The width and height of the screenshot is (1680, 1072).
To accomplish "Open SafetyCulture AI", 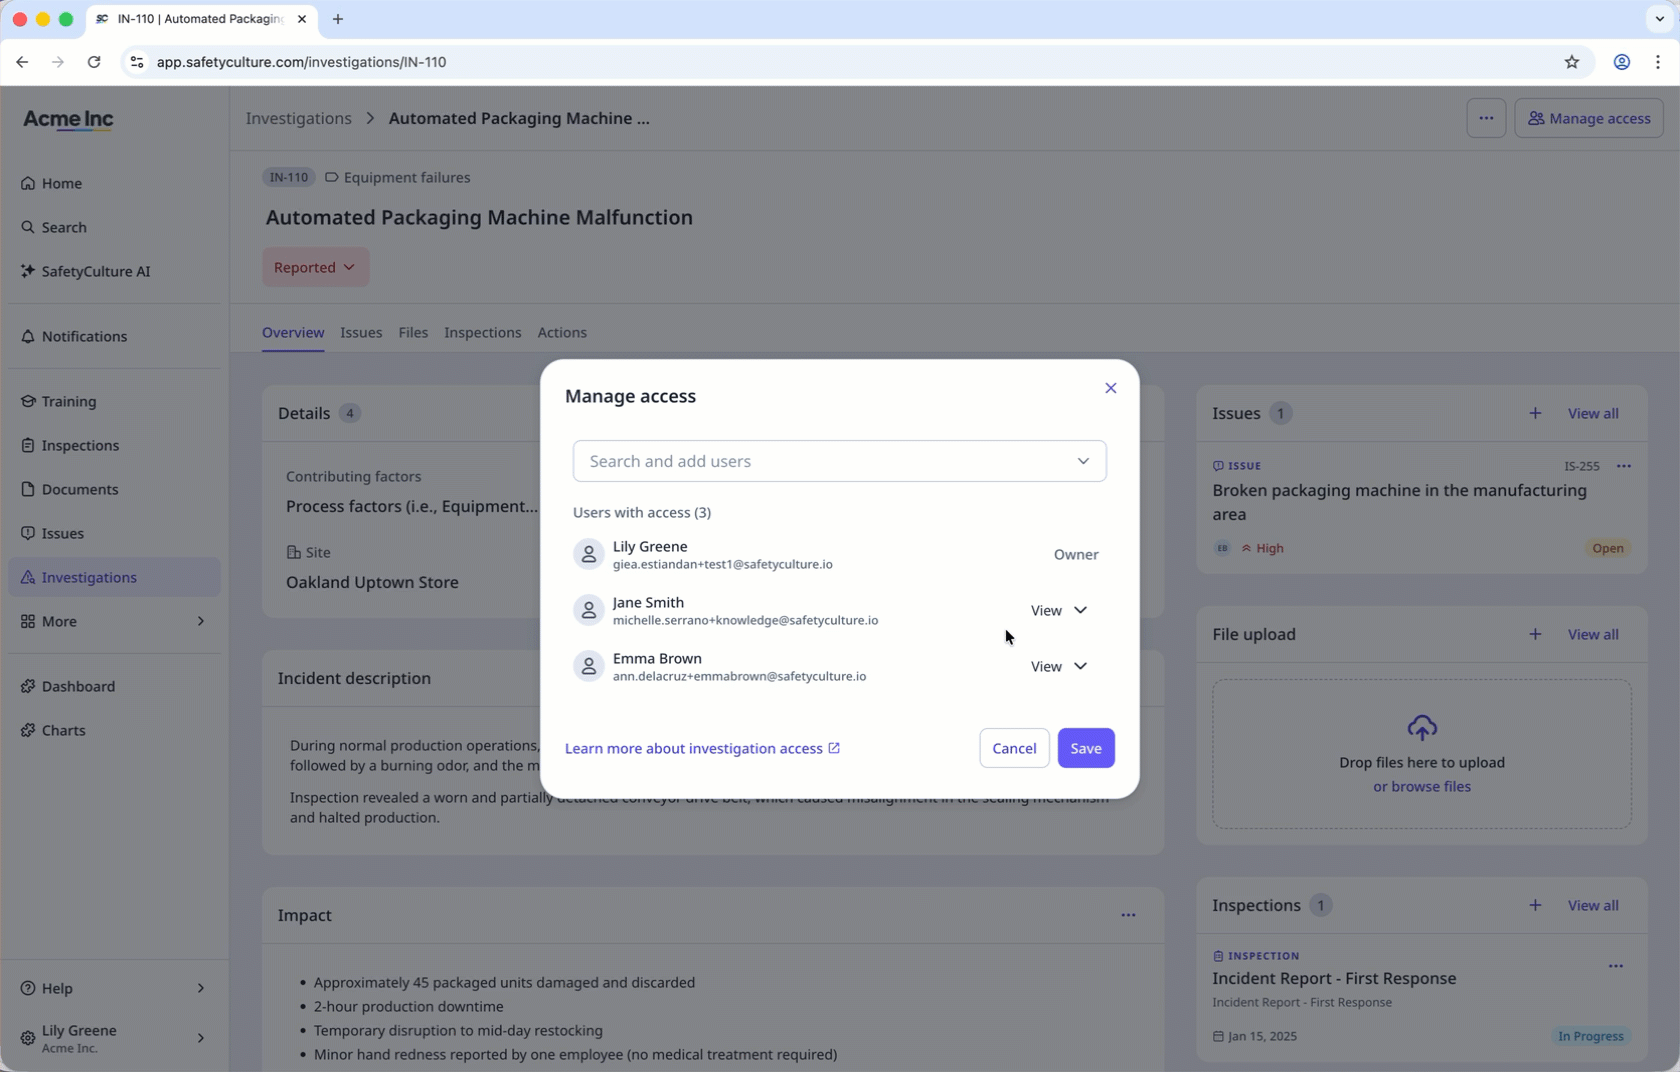I will coord(114,271).
